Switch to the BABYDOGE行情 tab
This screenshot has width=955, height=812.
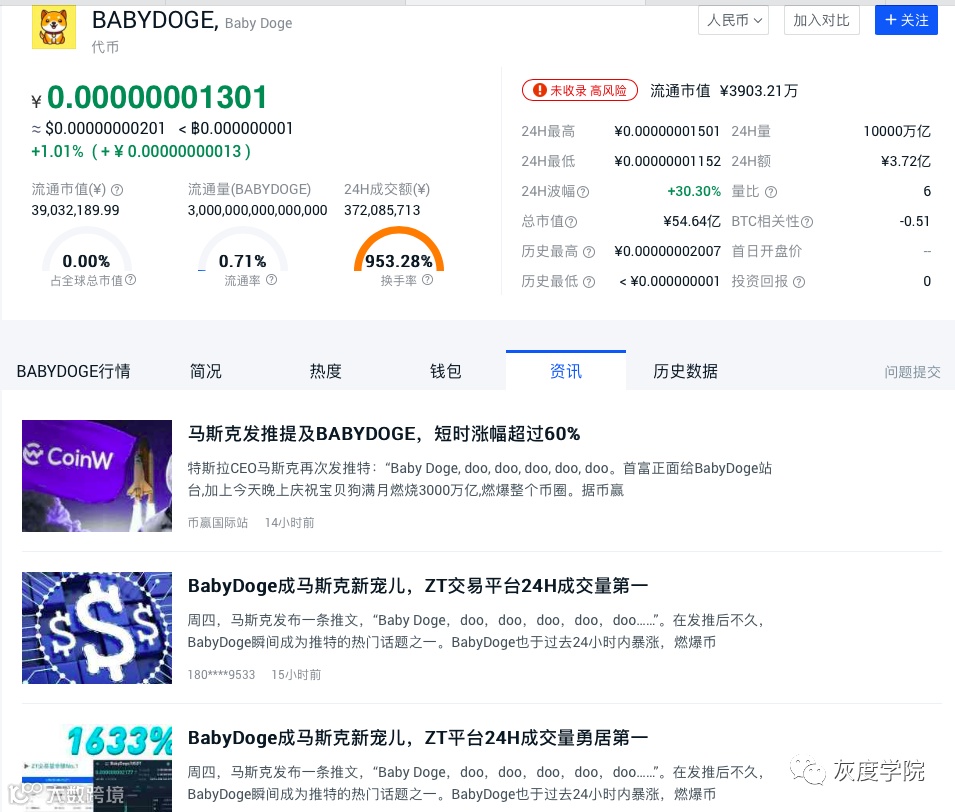point(74,371)
